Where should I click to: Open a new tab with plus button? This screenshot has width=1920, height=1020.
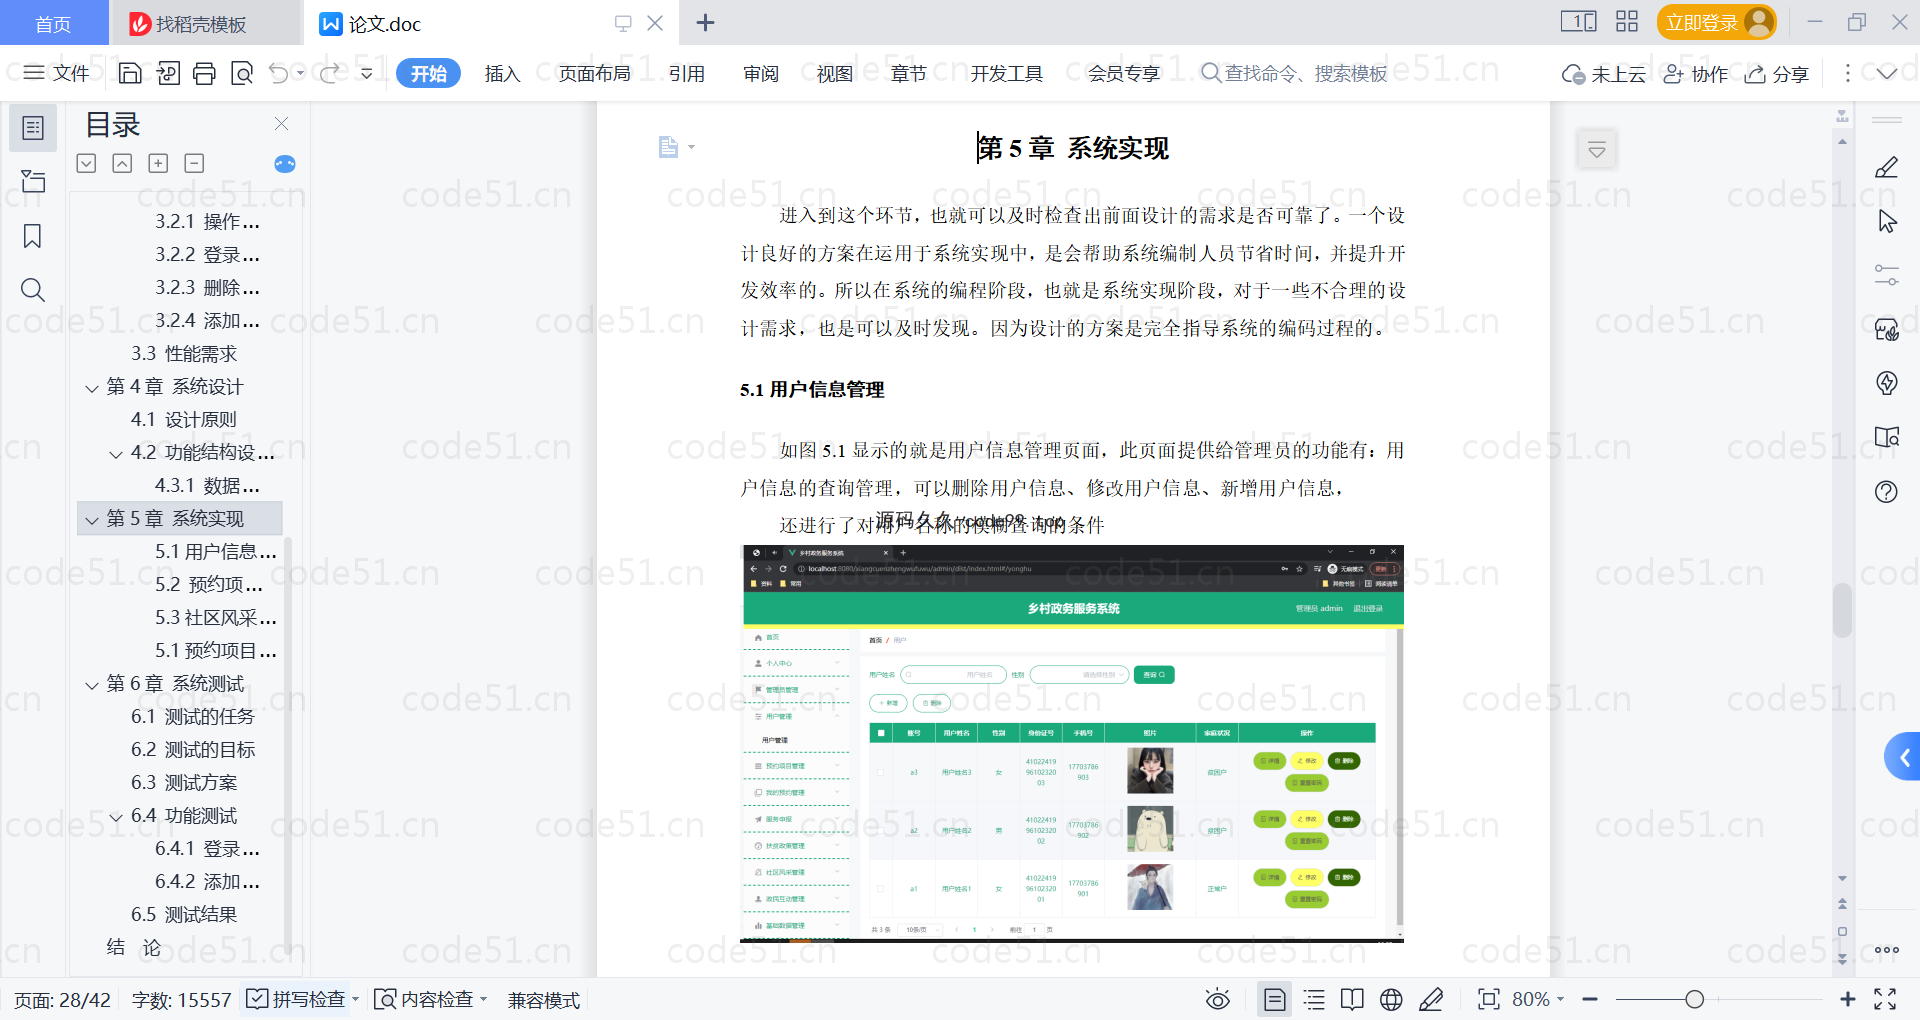coord(705,22)
